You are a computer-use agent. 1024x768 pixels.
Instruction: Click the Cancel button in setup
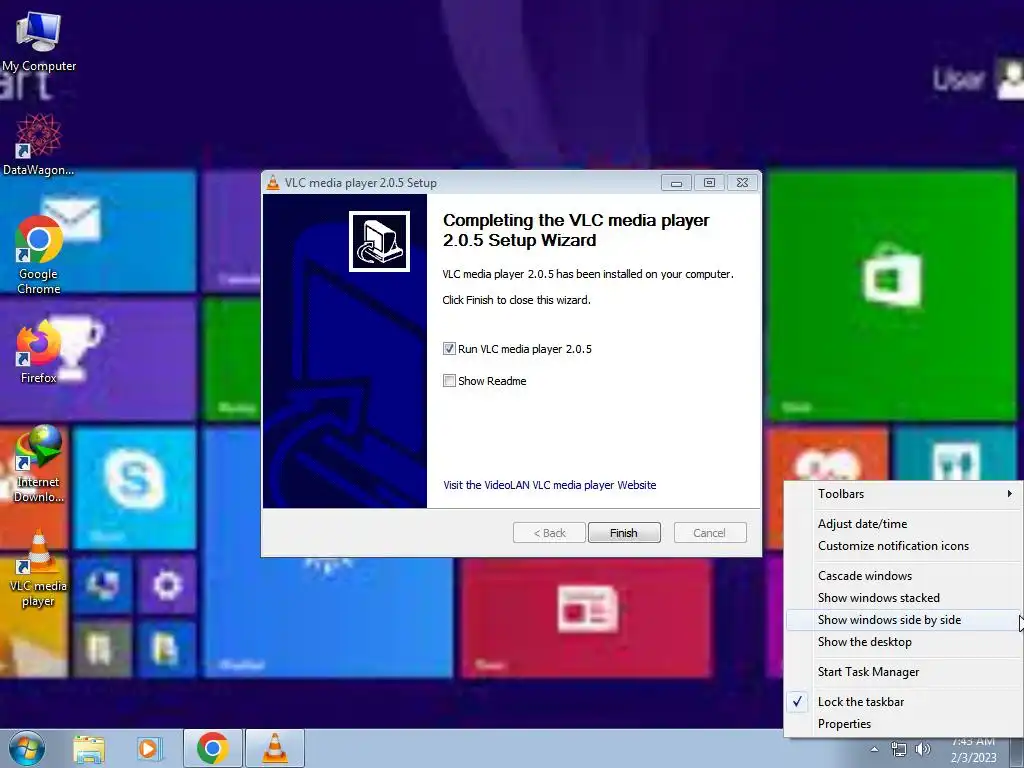coord(710,533)
